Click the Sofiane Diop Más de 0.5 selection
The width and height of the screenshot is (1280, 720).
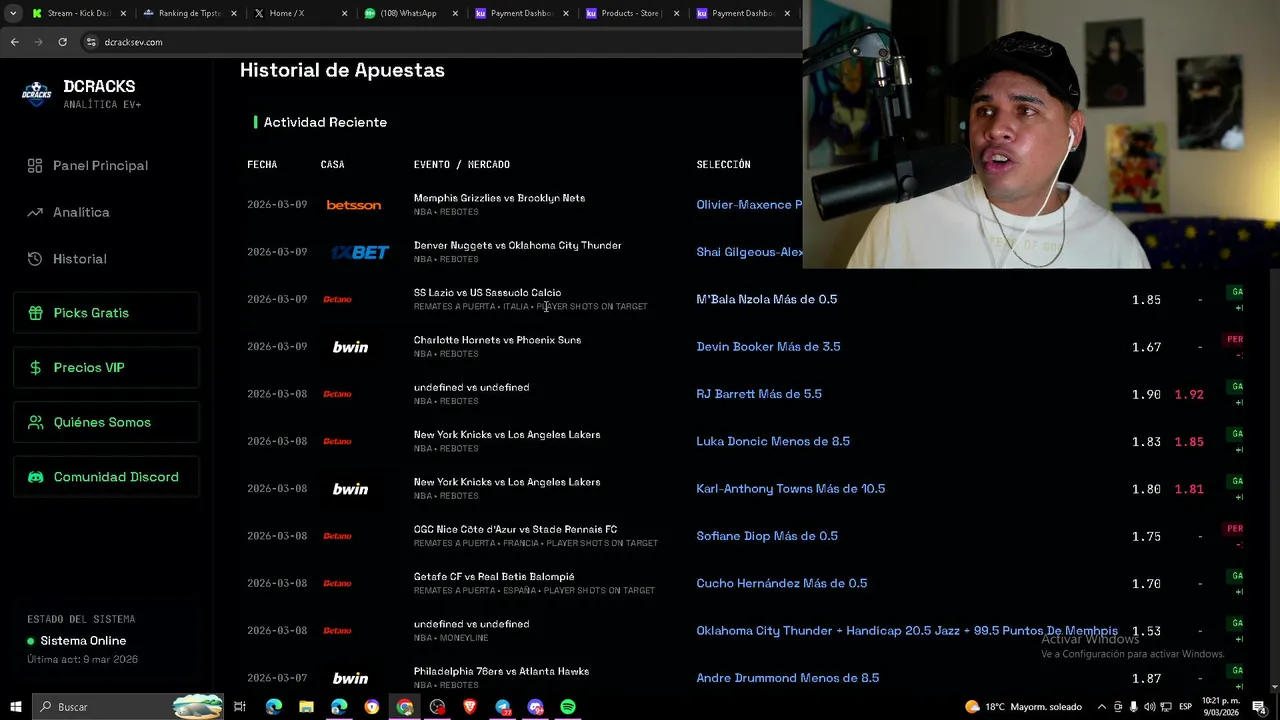(x=767, y=536)
